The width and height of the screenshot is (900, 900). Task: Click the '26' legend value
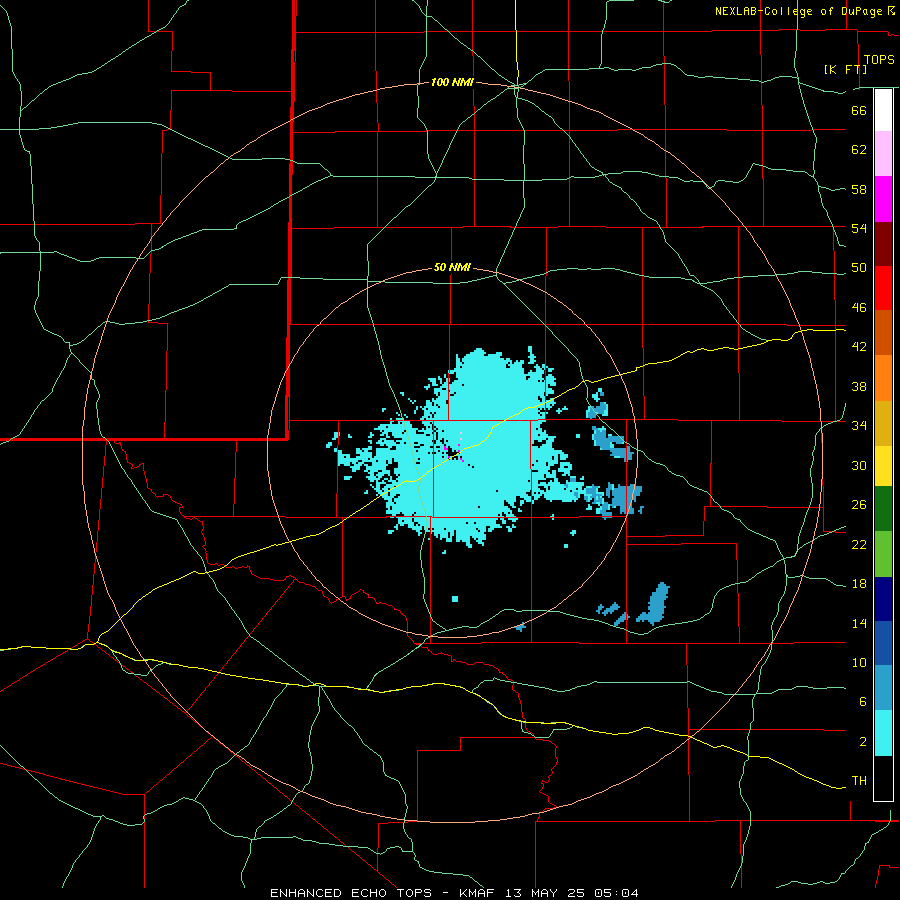(x=859, y=505)
